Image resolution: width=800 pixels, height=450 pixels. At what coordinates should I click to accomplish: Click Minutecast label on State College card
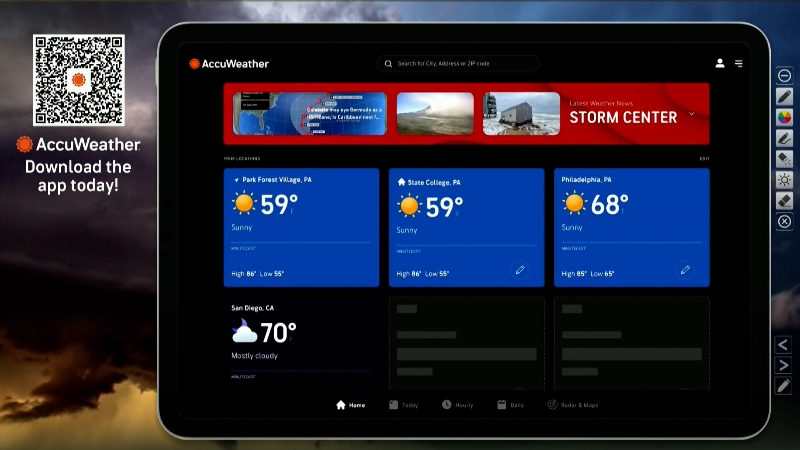409,252
